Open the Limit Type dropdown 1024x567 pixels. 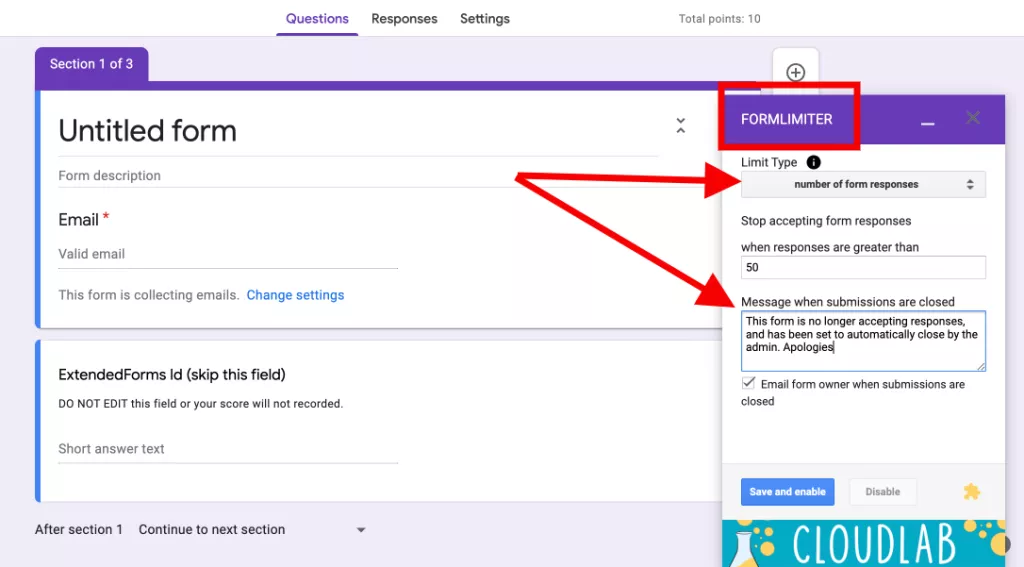click(862, 184)
